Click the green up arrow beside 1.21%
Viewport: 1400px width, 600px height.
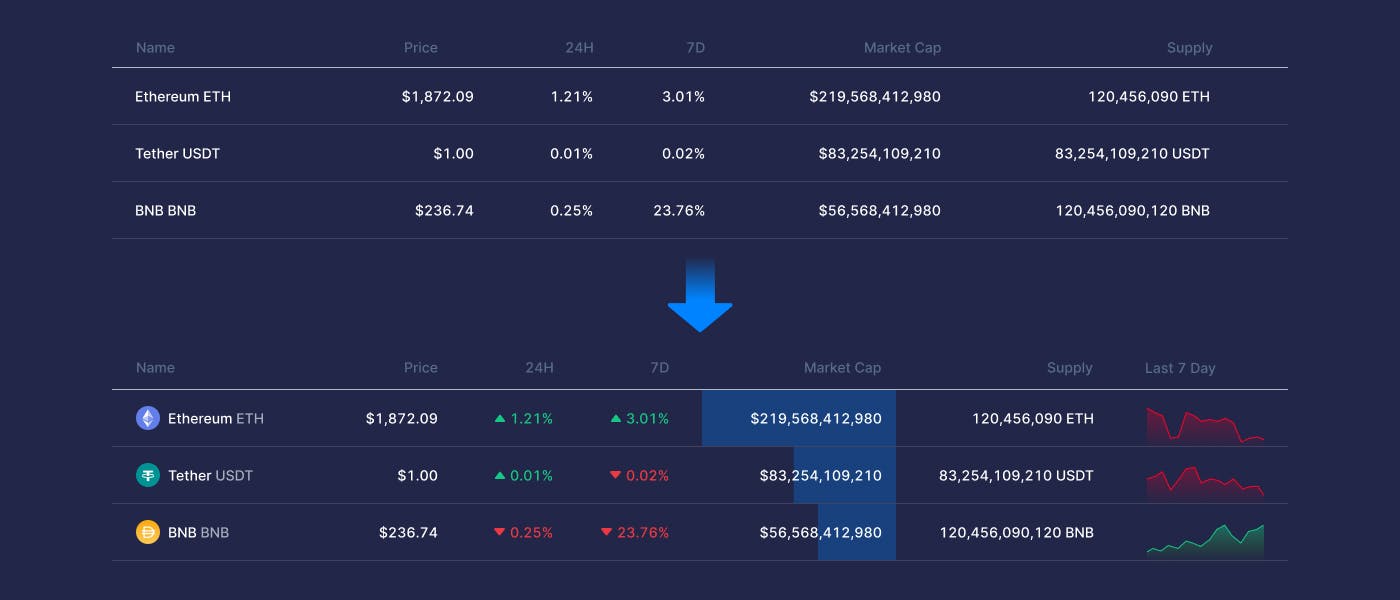click(x=500, y=419)
